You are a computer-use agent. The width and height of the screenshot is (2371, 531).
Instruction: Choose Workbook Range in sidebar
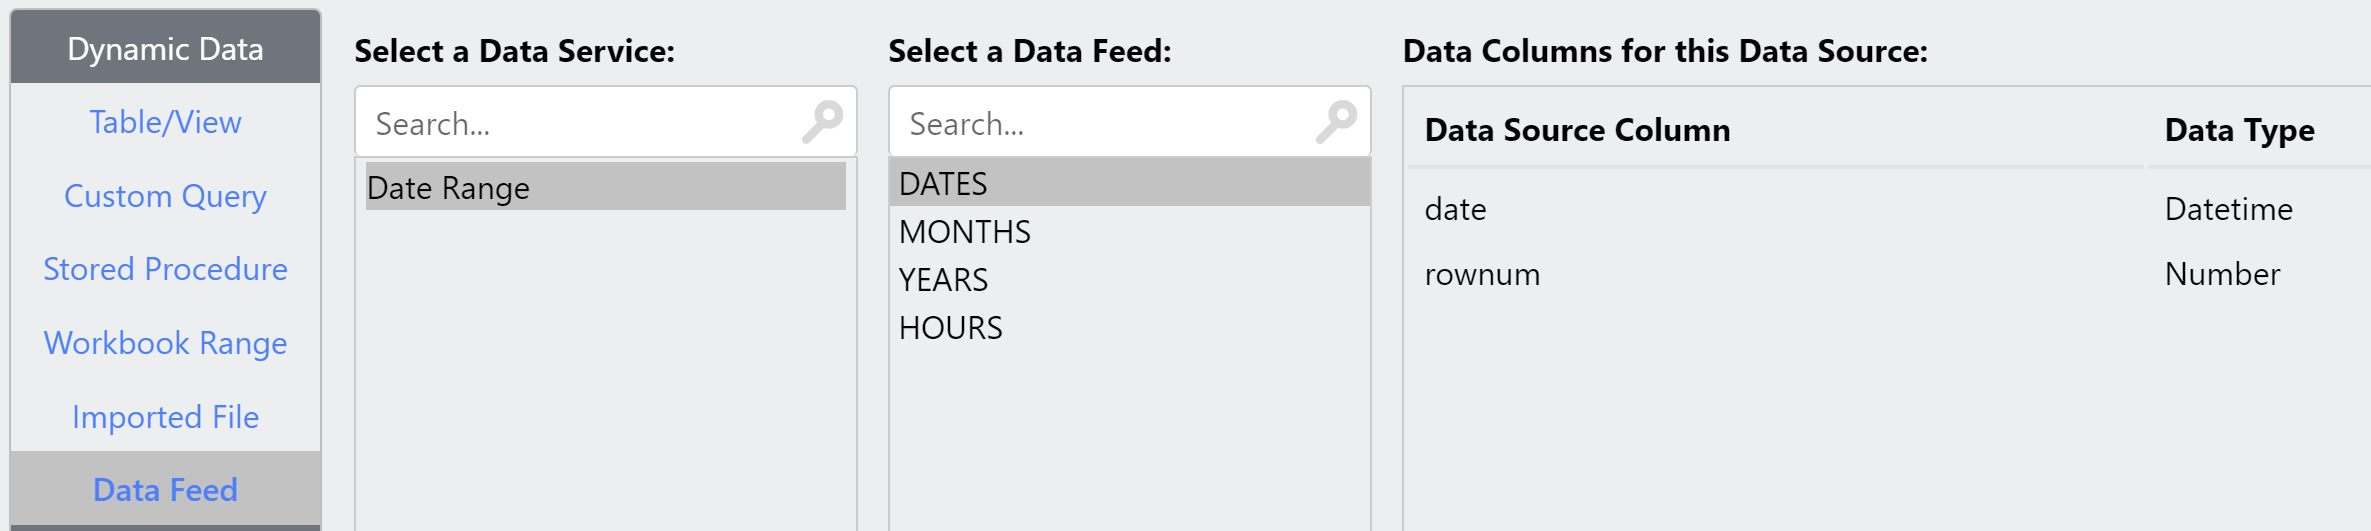click(165, 343)
